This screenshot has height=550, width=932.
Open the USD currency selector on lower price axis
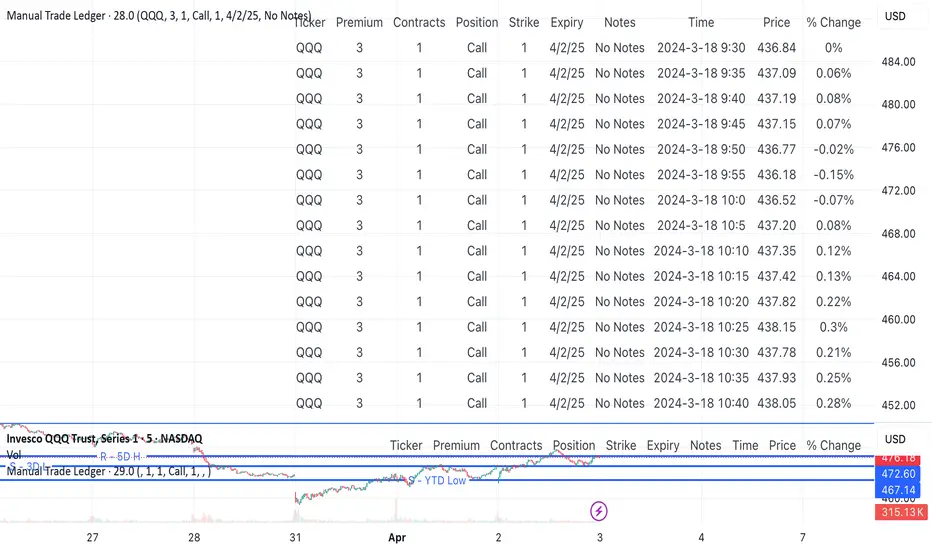[x=896, y=440]
